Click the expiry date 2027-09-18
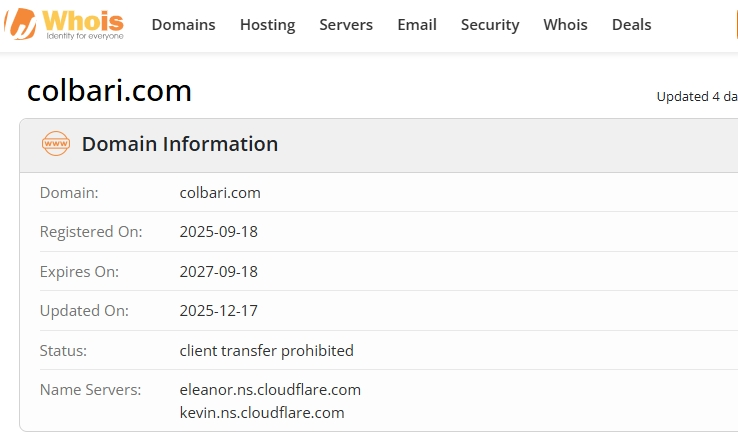The height and width of the screenshot is (436, 738). click(x=218, y=272)
